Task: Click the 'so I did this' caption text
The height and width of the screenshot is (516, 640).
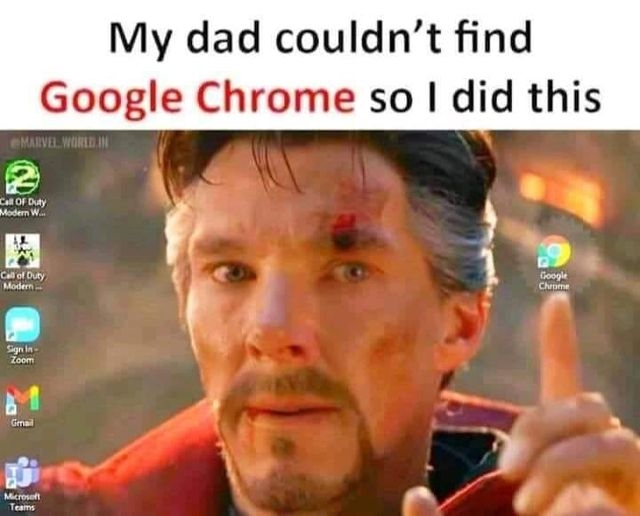Action: (x=485, y=98)
